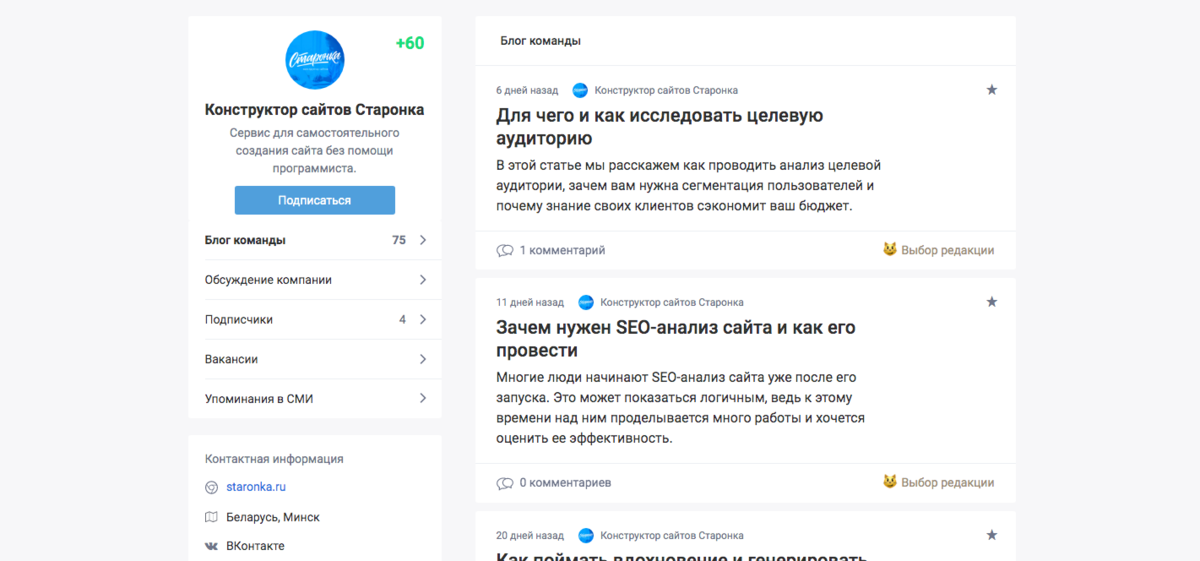Screen dimensions: 1200x561
Task: Click the Контактная информация heading
Action: tap(274, 459)
